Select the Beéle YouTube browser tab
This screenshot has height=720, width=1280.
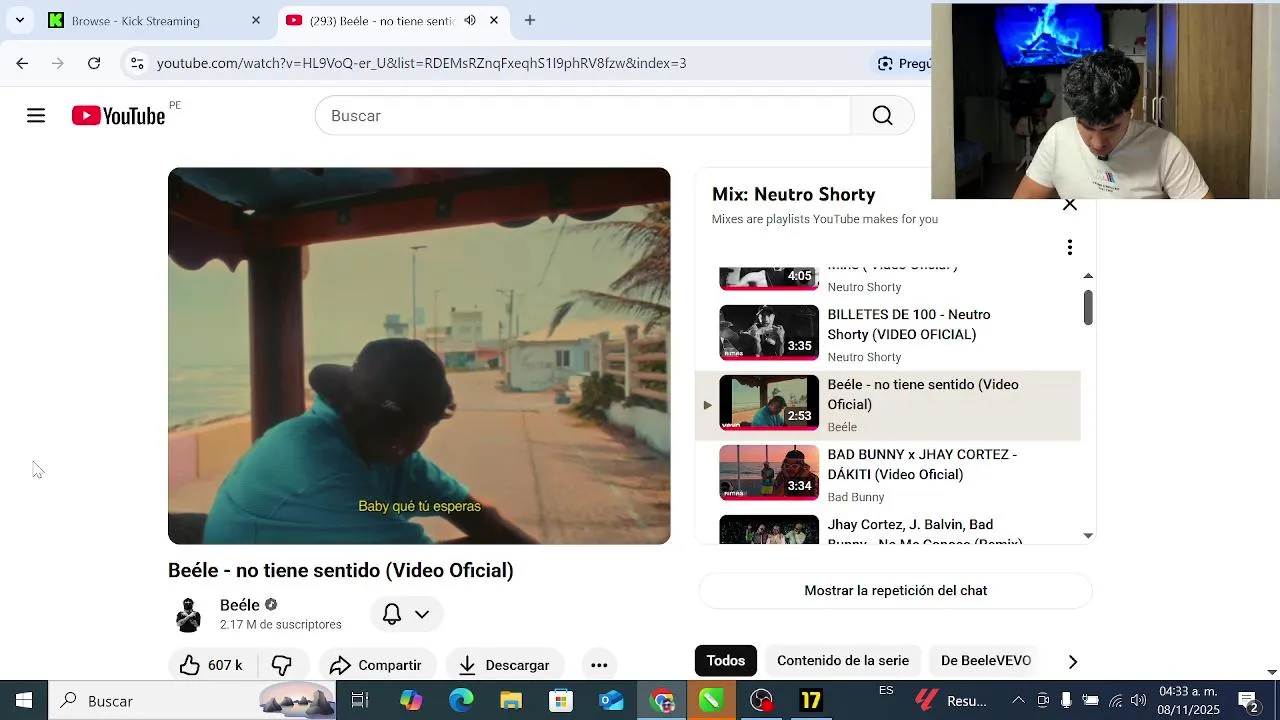tap(381, 20)
